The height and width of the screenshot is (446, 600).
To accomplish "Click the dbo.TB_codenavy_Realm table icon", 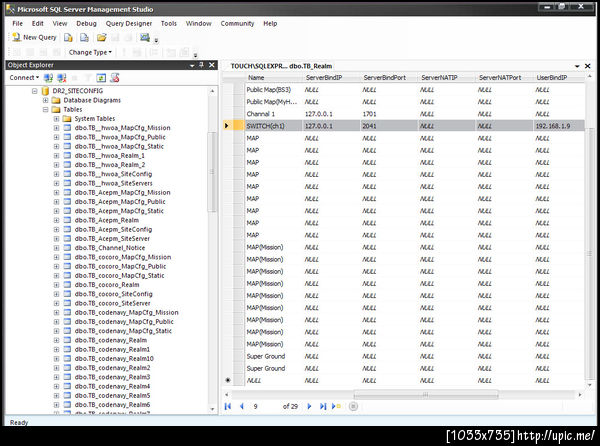I will click(x=67, y=340).
